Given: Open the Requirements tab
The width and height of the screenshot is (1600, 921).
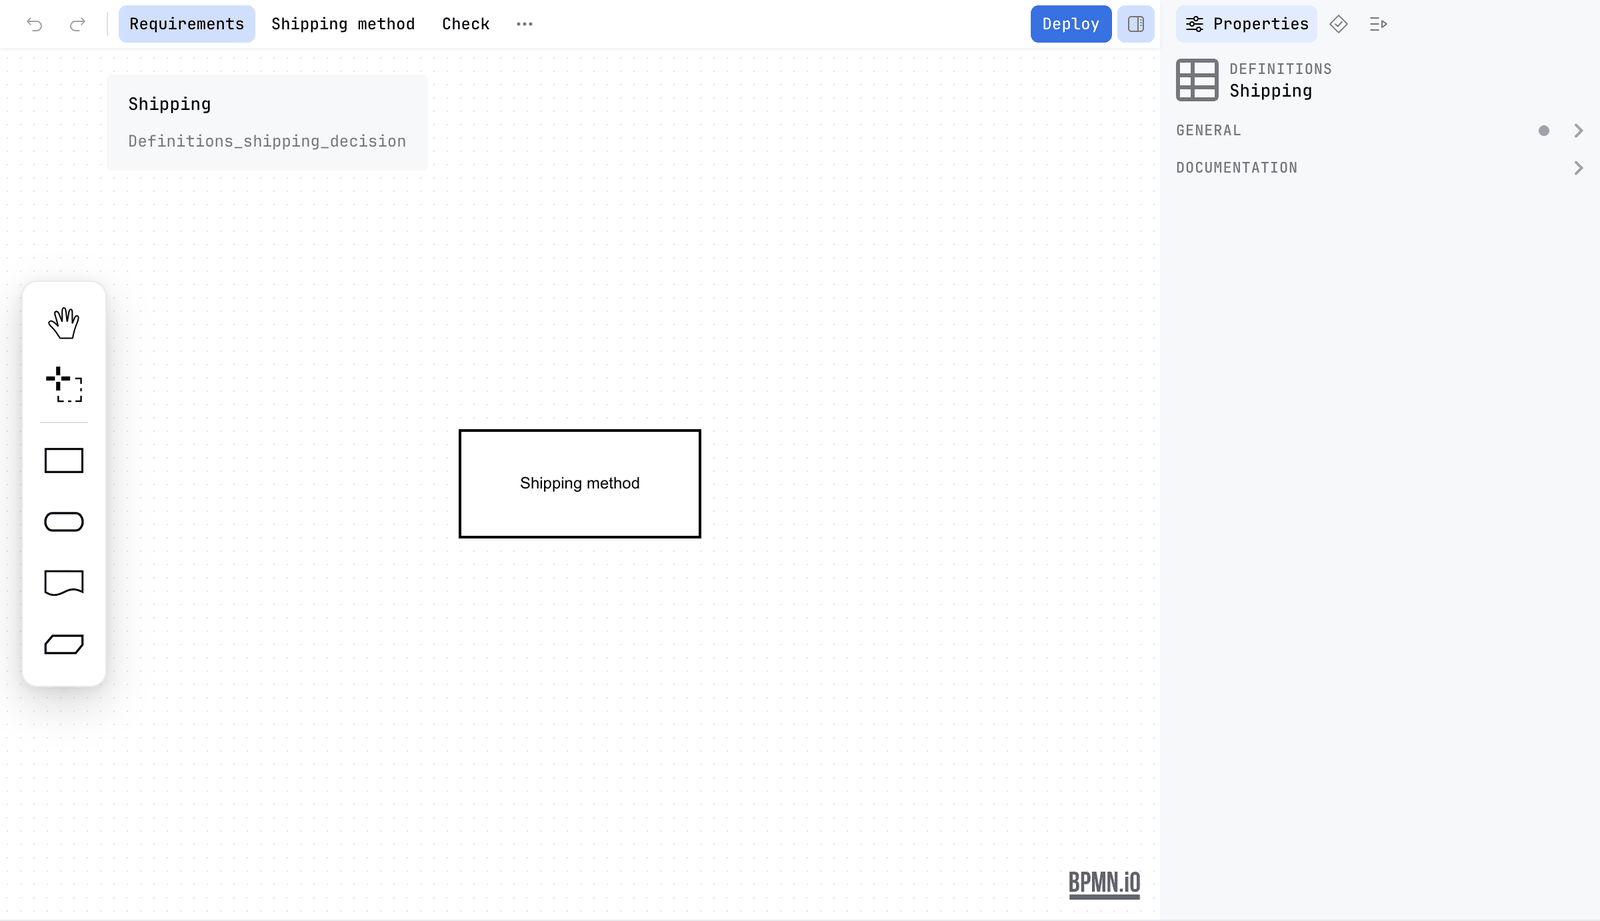Looking at the screenshot, I should pos(187,24).
